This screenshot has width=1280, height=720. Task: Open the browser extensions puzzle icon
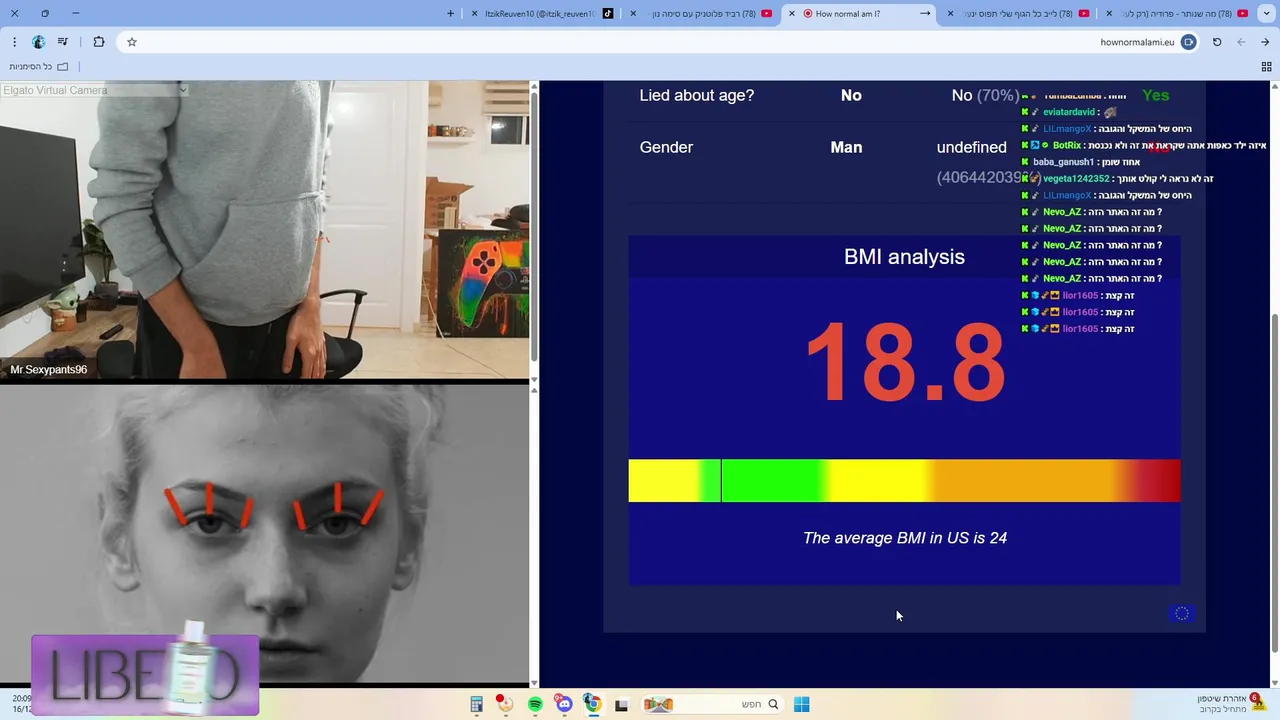tap(98, 42)
